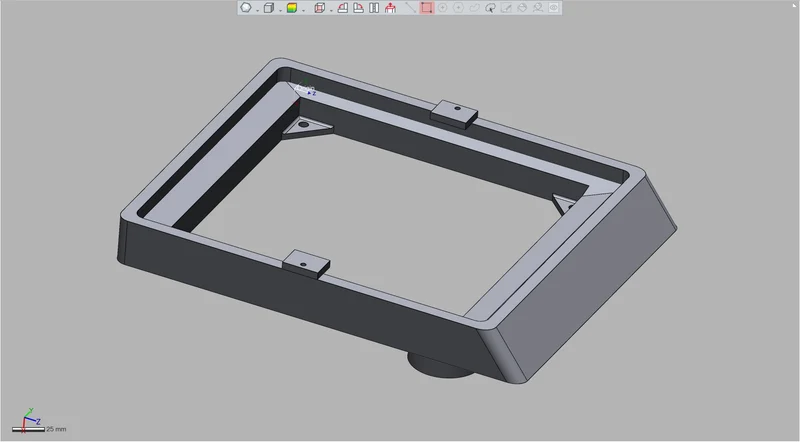The height and width of the screenshot is (442, 800).
Task: Select the split section view icon
Action: click(374, 8)
